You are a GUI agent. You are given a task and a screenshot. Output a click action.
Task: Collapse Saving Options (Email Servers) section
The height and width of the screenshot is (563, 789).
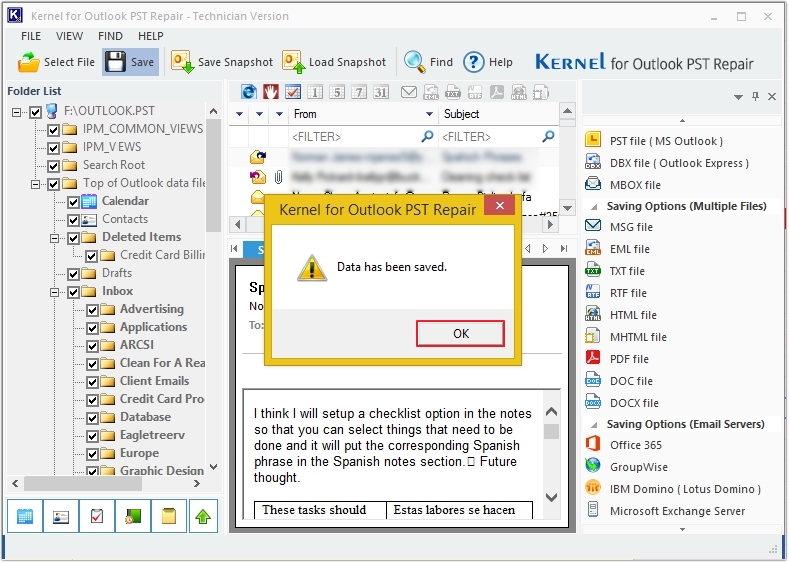tap(594, 425)
